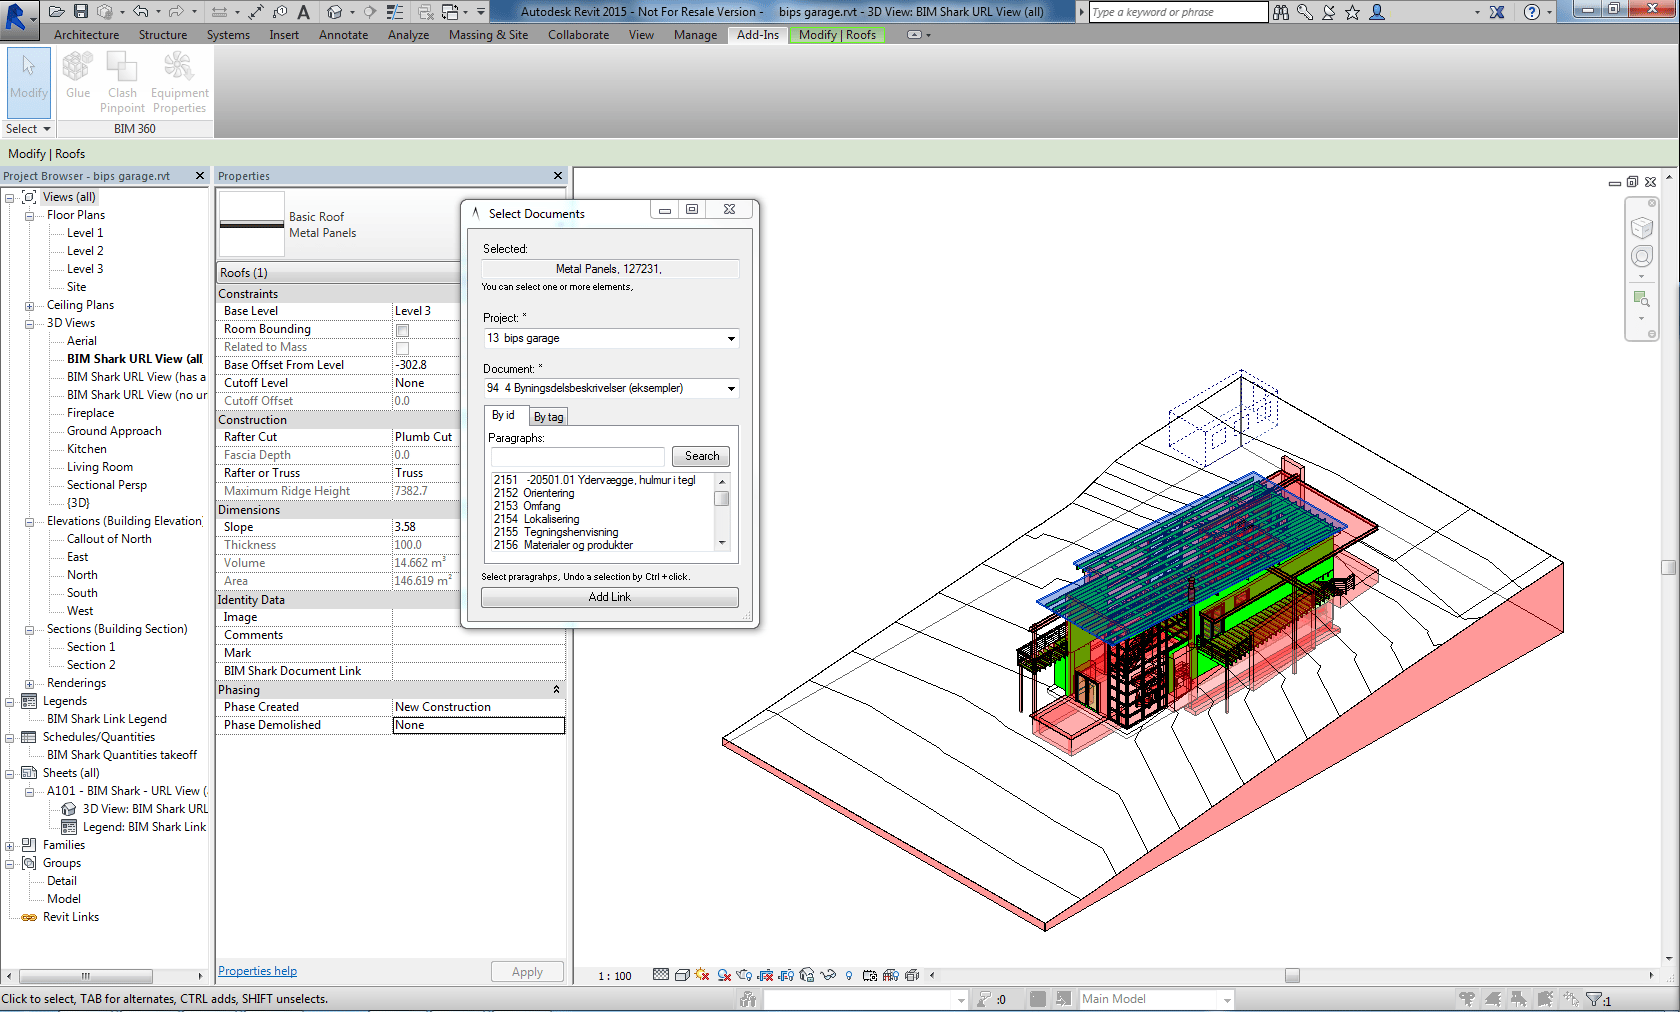Expand the Ceiling Plans node

(x=29, y=305)
